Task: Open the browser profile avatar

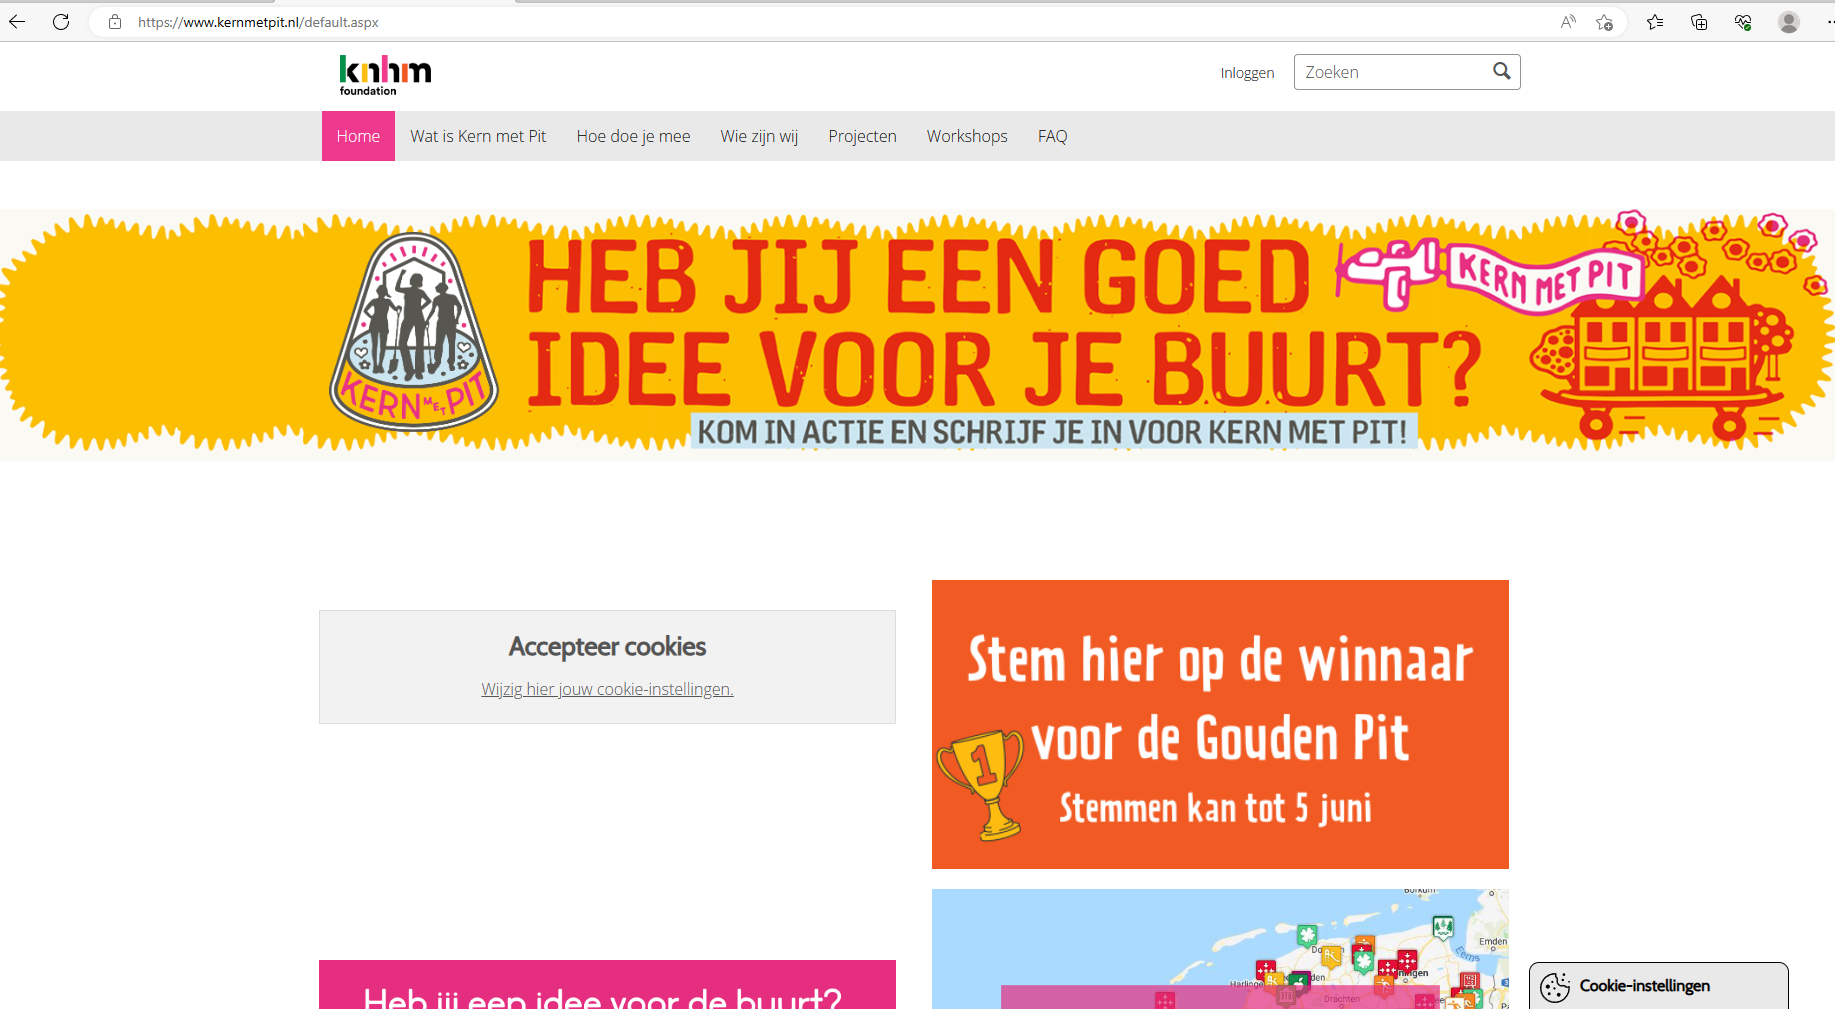Action: (1788, 22)
